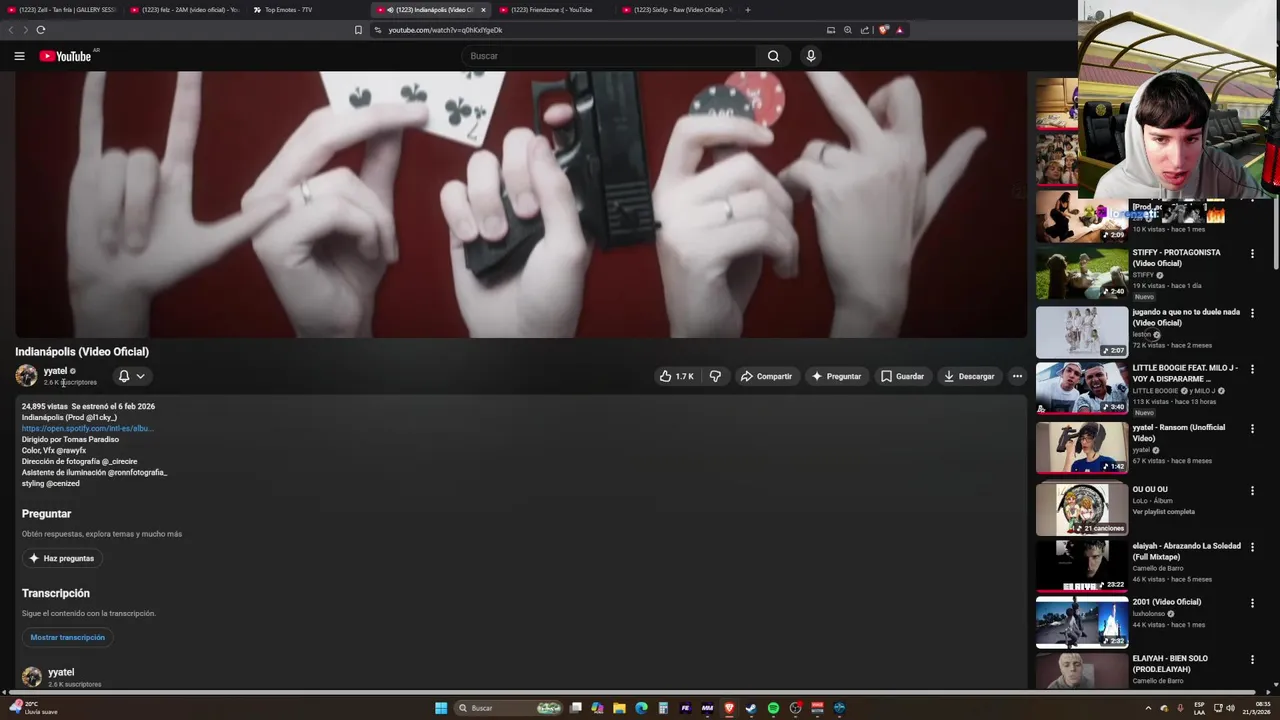1280x720 pixels.
Task: Open the Spotify link in description
Action: (87, 428)
